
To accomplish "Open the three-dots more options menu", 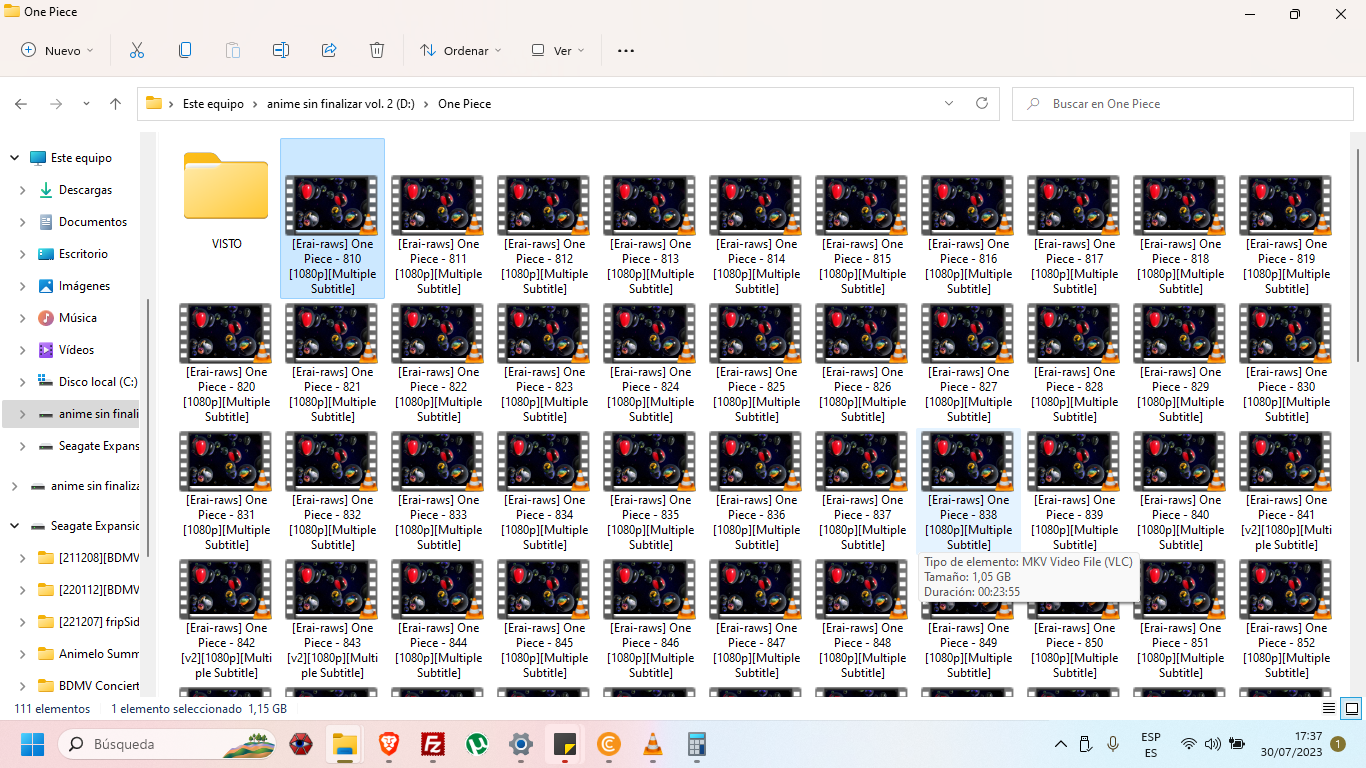I will click(x=626, y=50).
